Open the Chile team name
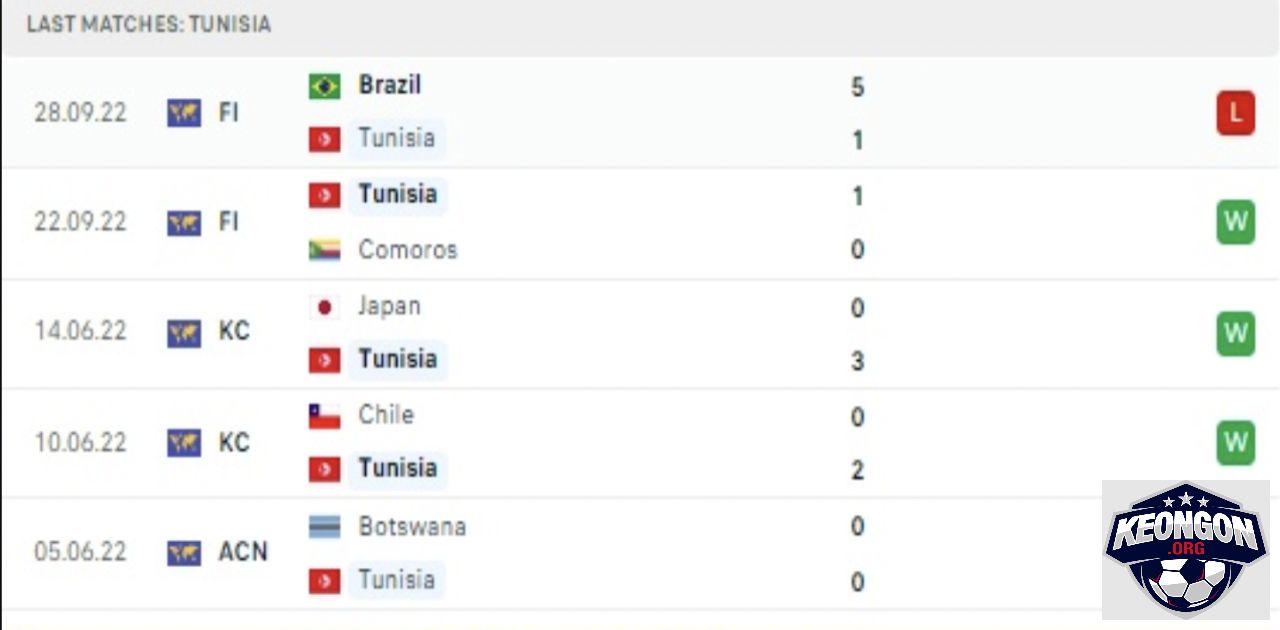 (386, 415)
